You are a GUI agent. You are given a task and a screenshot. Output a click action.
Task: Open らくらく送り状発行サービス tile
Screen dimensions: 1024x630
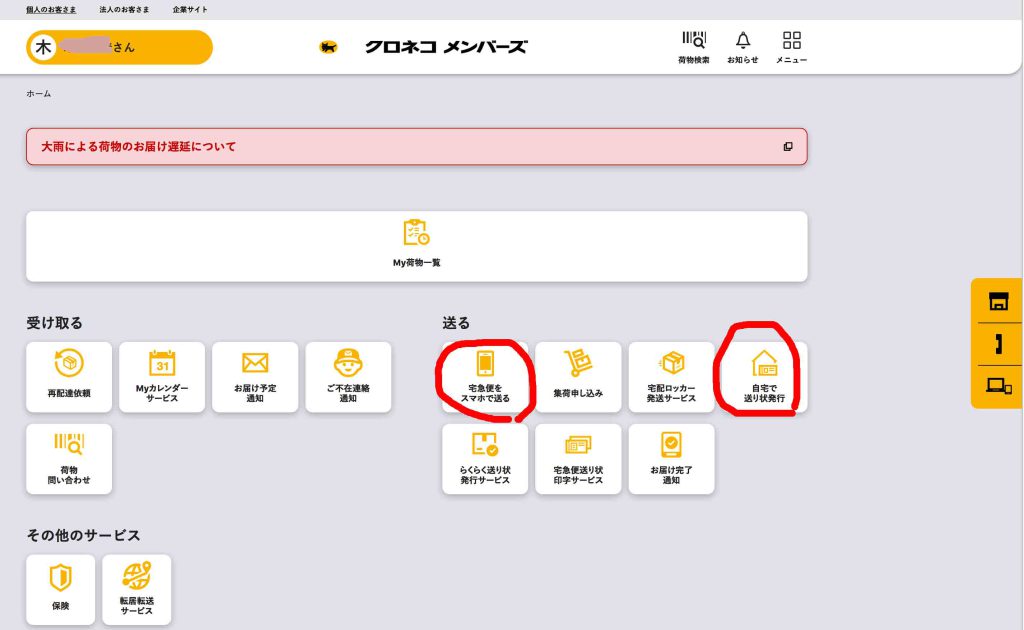[x=485, y=459]
